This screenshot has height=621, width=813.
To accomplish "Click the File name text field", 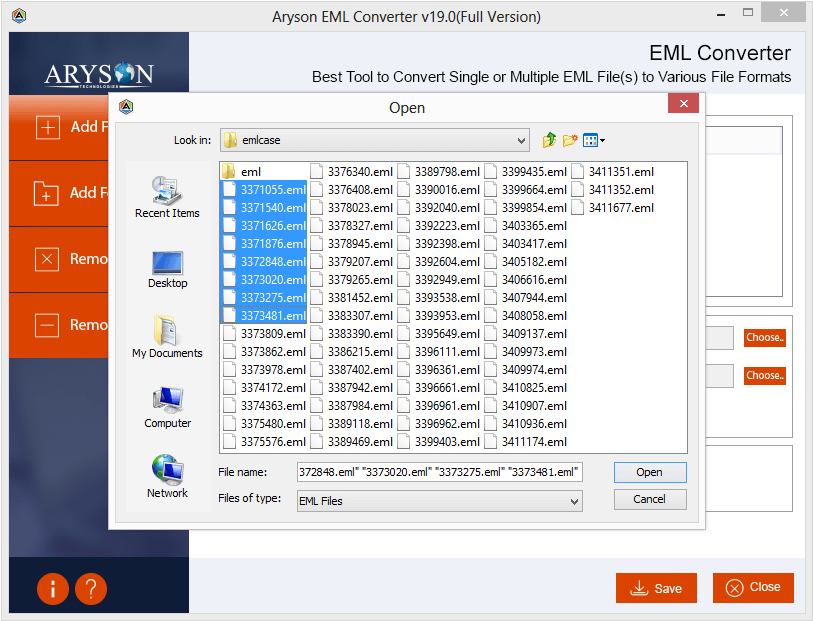I will (x=439, y=472).
